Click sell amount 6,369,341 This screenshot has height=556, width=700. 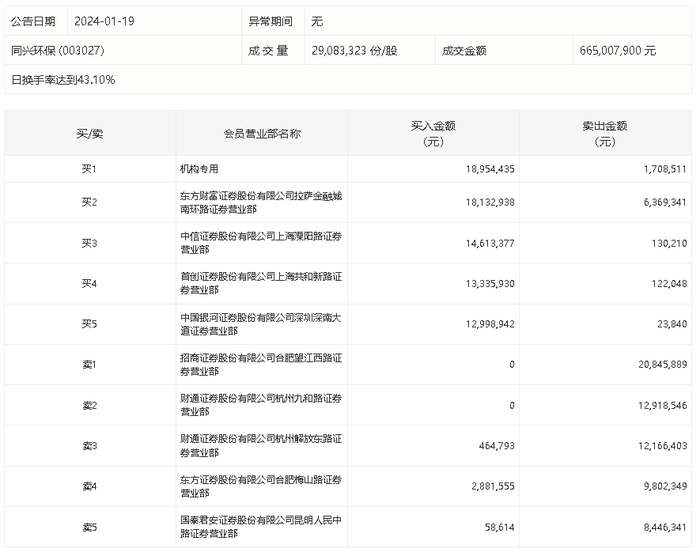pyautogui.click(x=665, y=202)
